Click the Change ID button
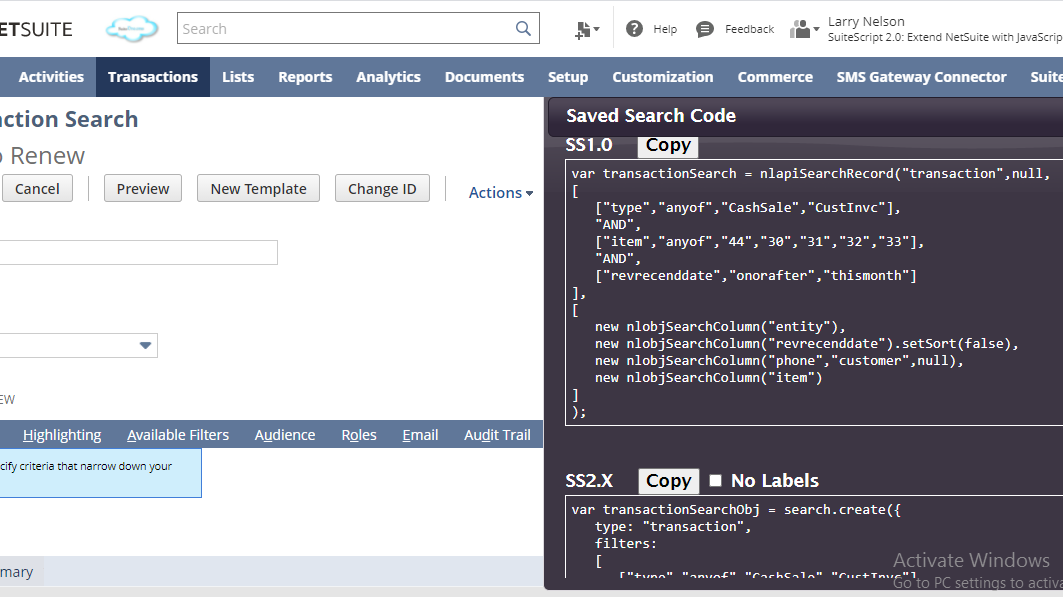 382,188
